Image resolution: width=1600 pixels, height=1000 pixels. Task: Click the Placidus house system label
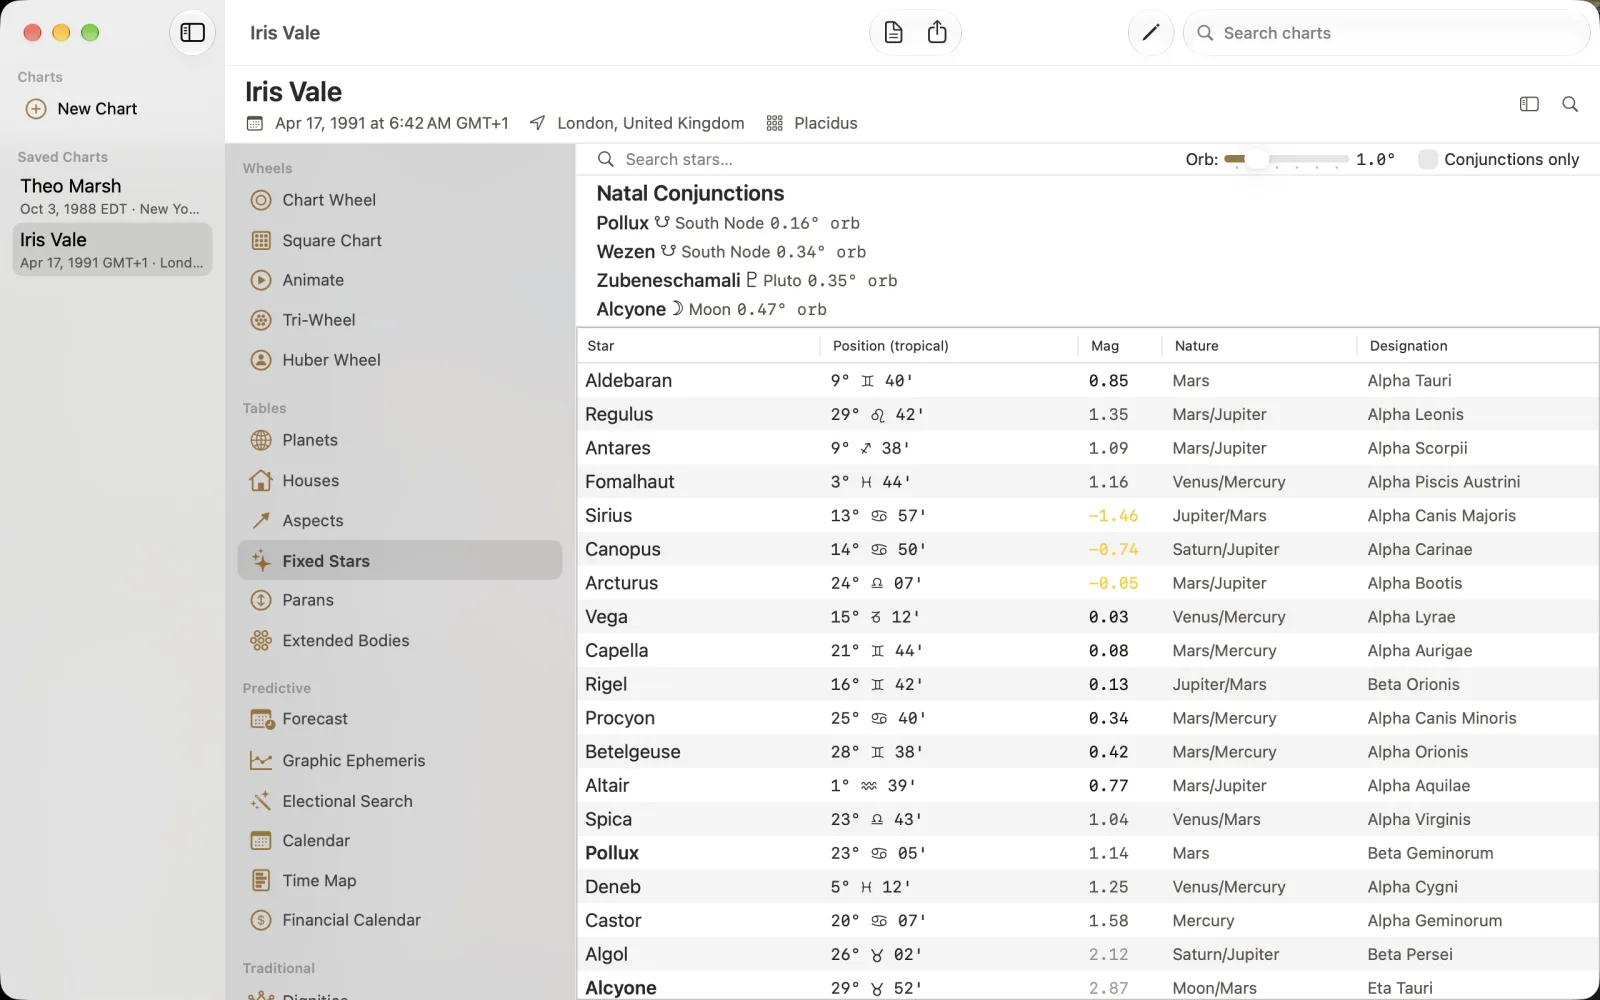coord(825,123)
